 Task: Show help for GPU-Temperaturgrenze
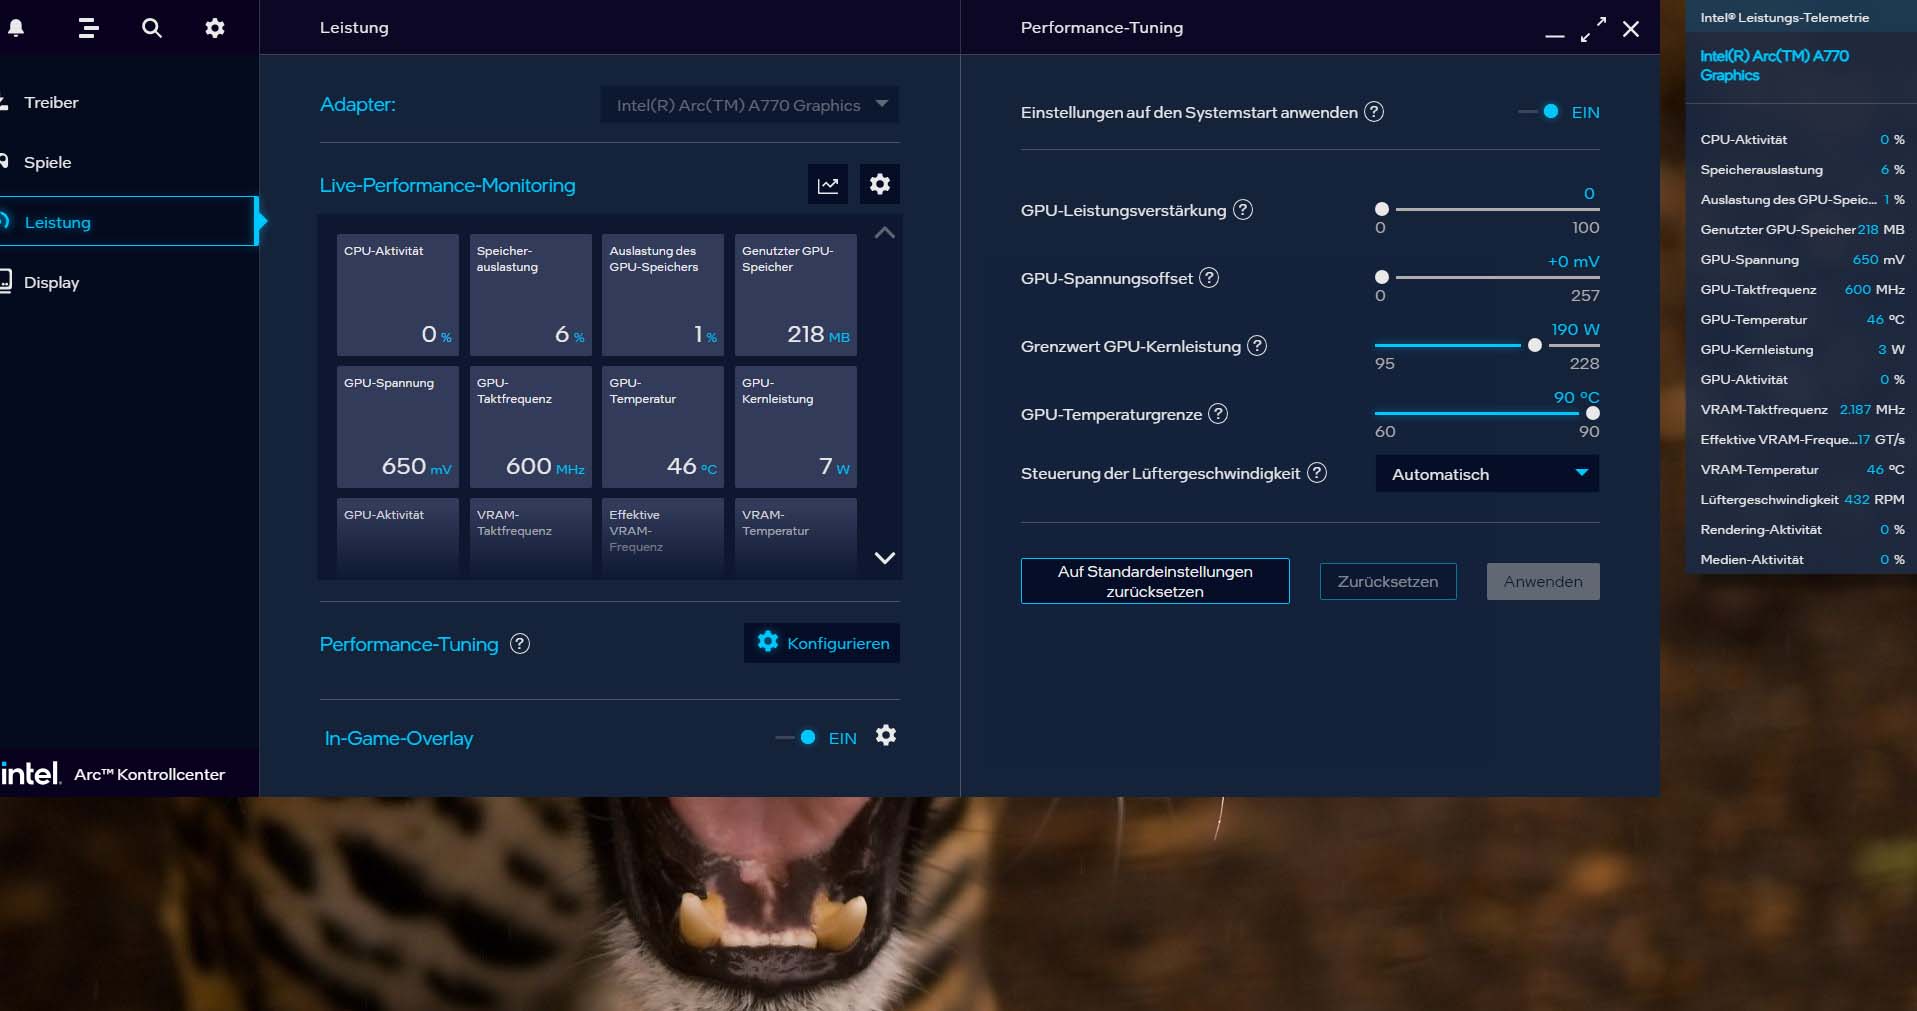[1218, 414]
